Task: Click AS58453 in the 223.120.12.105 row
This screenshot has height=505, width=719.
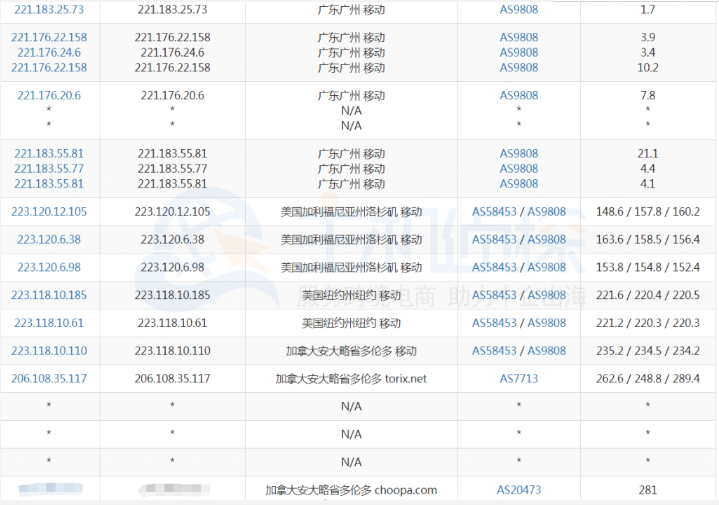Action: click(494, 211)
